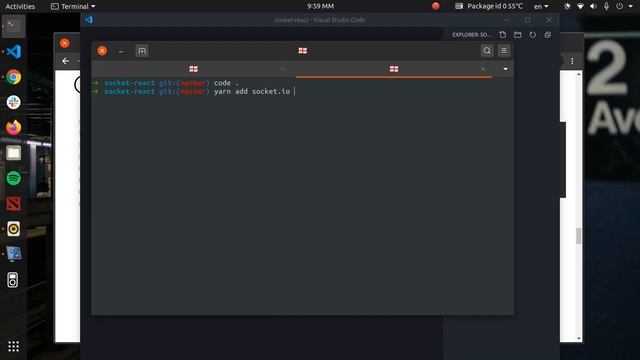The height and width of the screenshot is (360, 640).
Task: Open the power system menu
Action: 620,6
